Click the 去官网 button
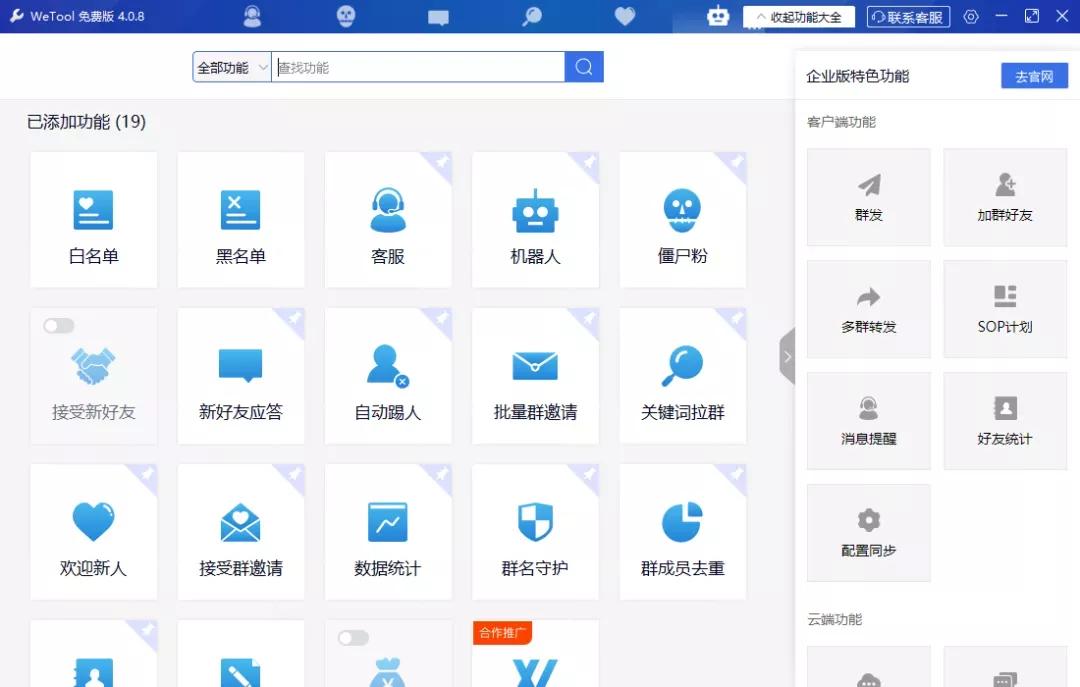This screenshot has height=687, width=1080. click(1034, 75)
